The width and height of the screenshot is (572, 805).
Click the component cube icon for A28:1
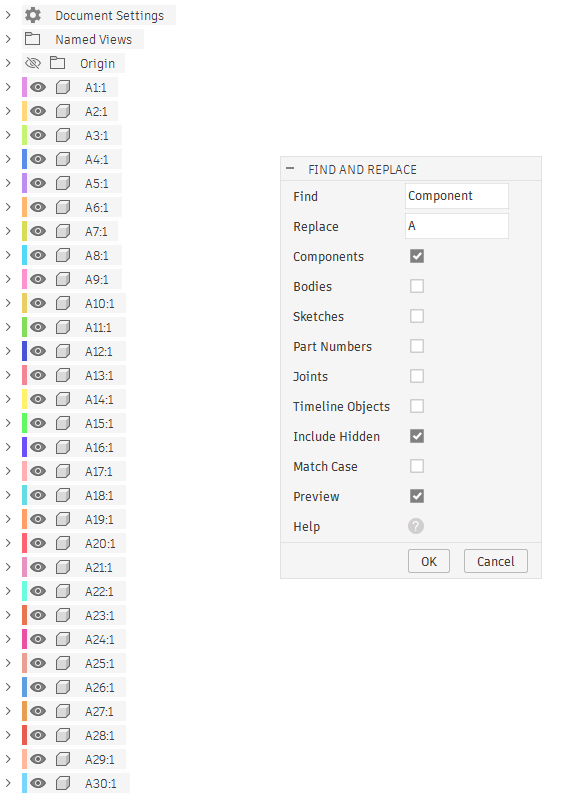pyautogui.click(x=63, y=735)
